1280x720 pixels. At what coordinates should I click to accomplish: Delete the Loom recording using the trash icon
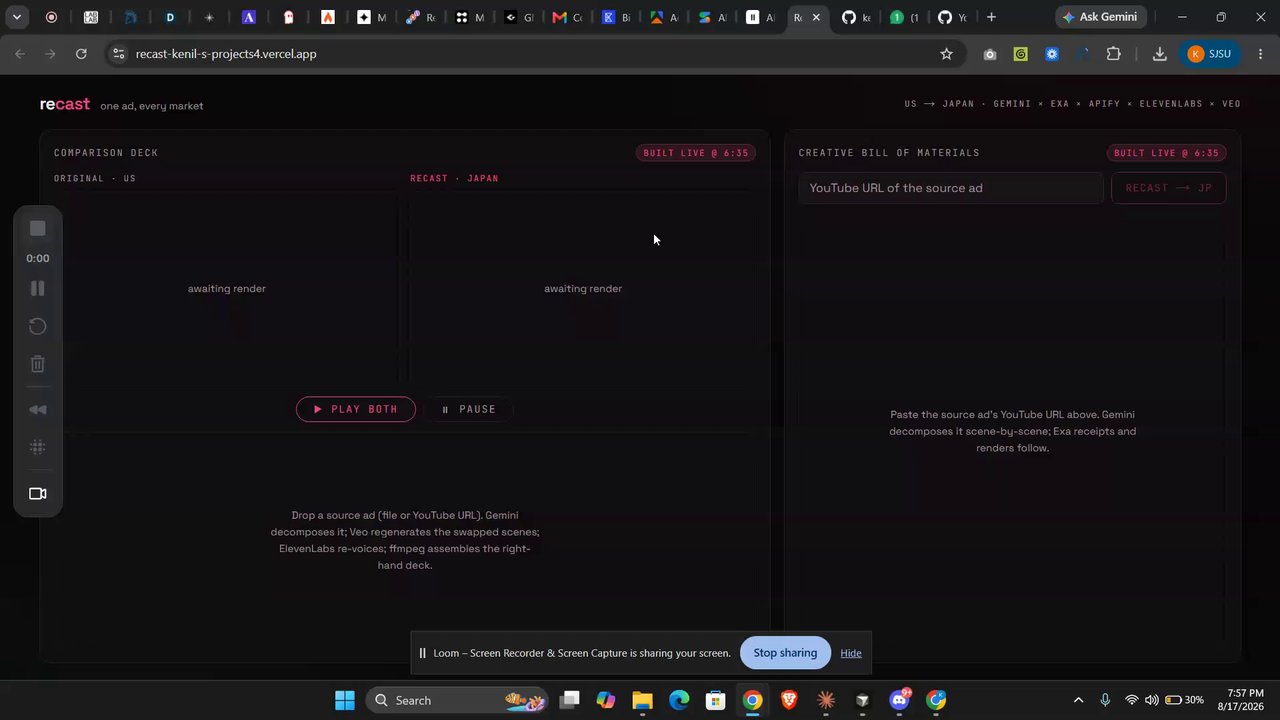[38, 364]
